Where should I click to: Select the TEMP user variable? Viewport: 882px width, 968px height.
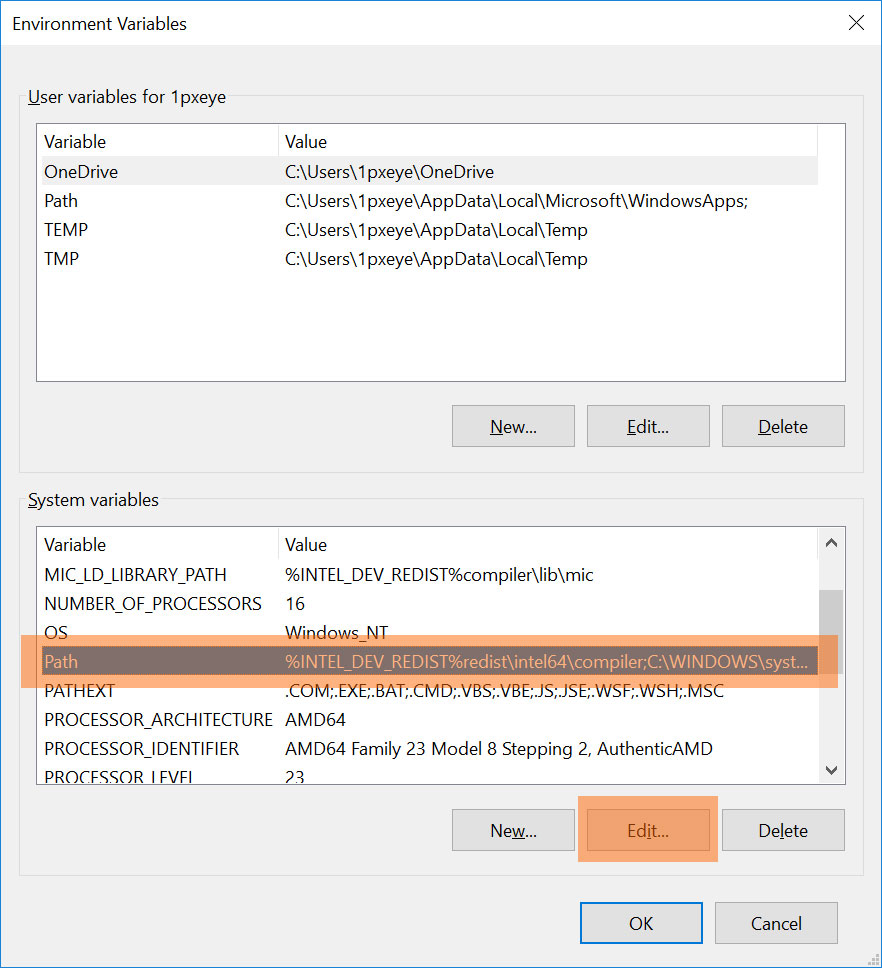[x=66, y=230]
